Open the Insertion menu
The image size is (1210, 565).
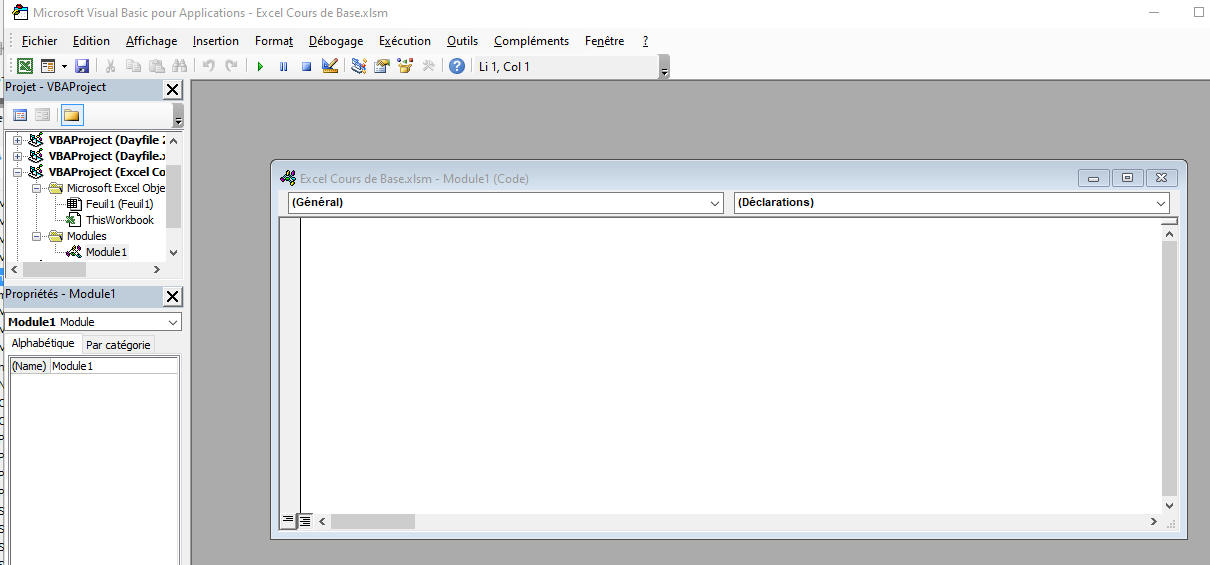216,41
